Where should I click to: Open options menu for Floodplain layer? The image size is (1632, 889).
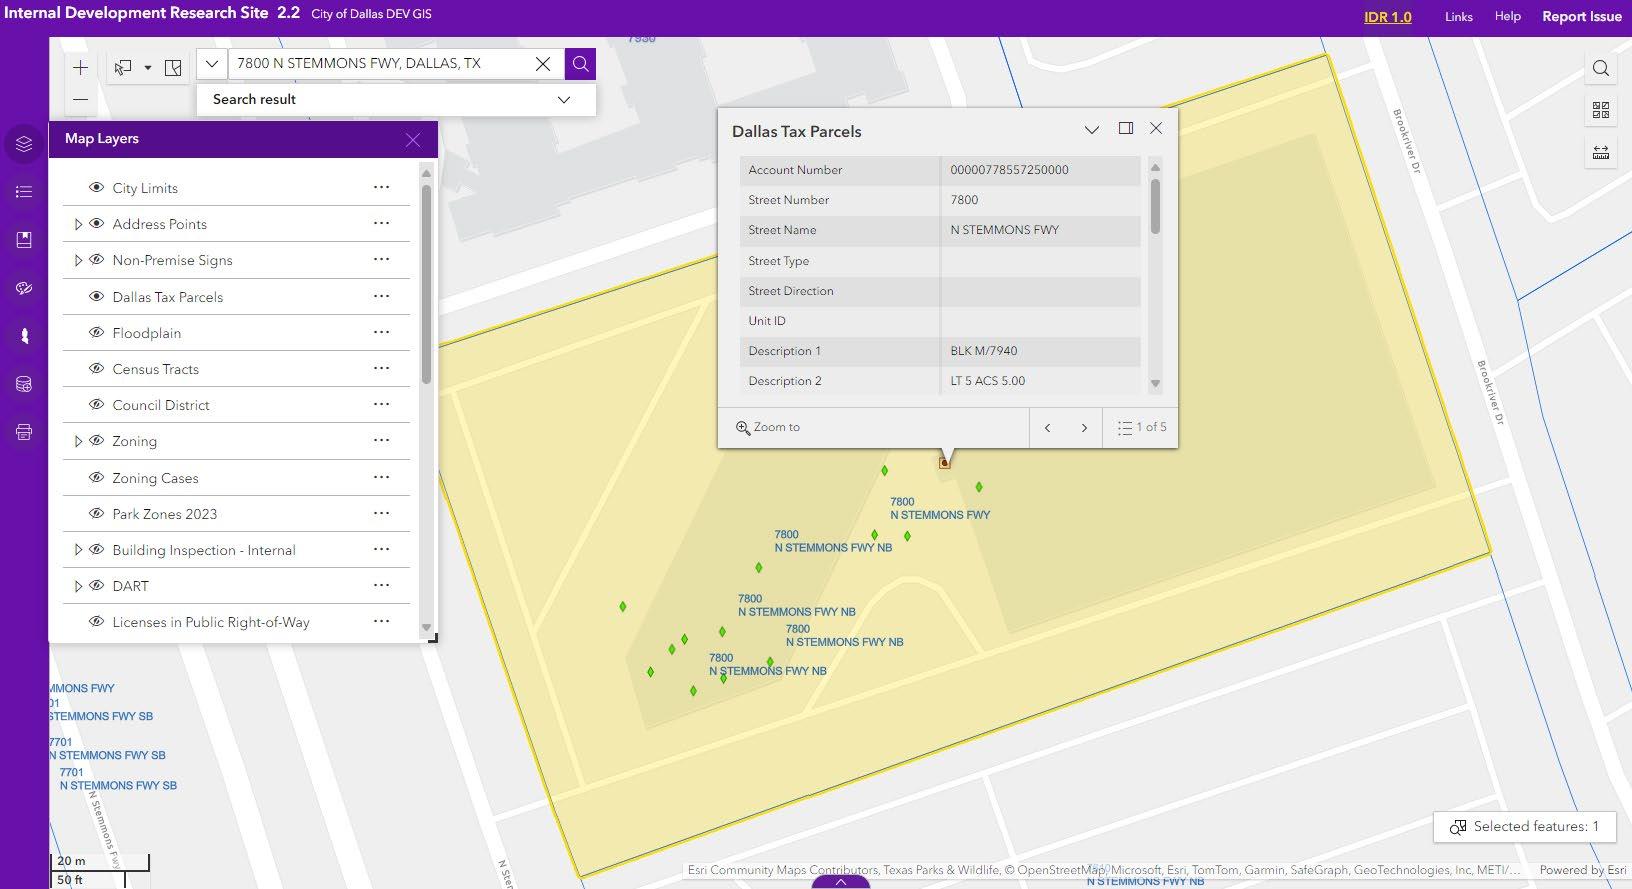381,332
